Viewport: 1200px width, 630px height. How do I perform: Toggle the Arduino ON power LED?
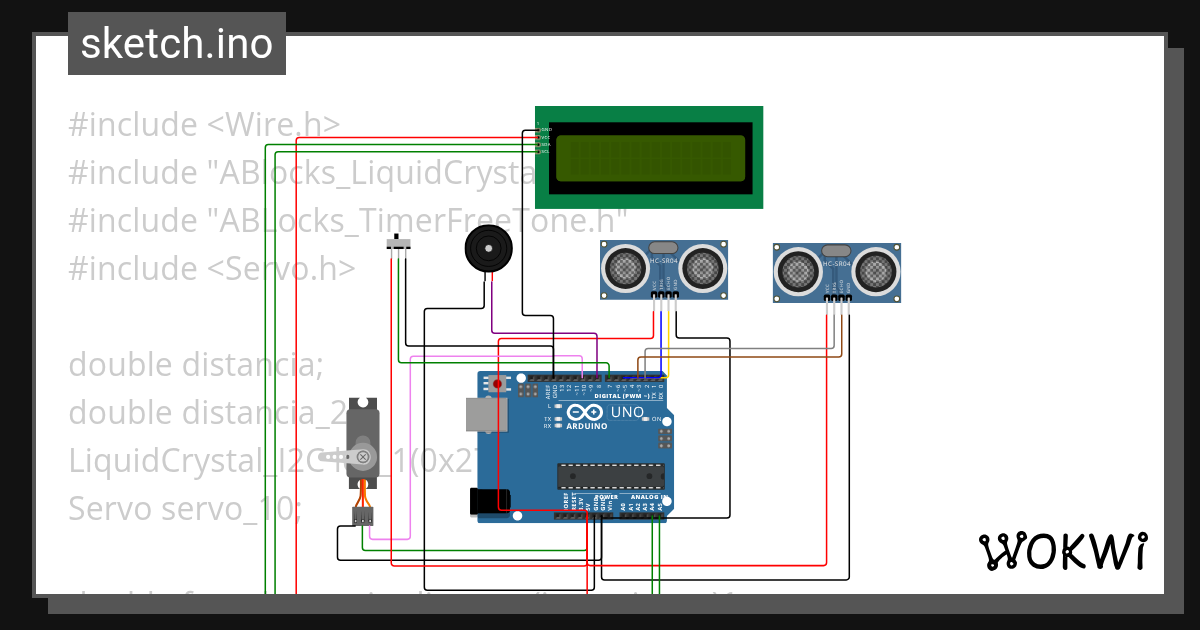click(647, 418)
